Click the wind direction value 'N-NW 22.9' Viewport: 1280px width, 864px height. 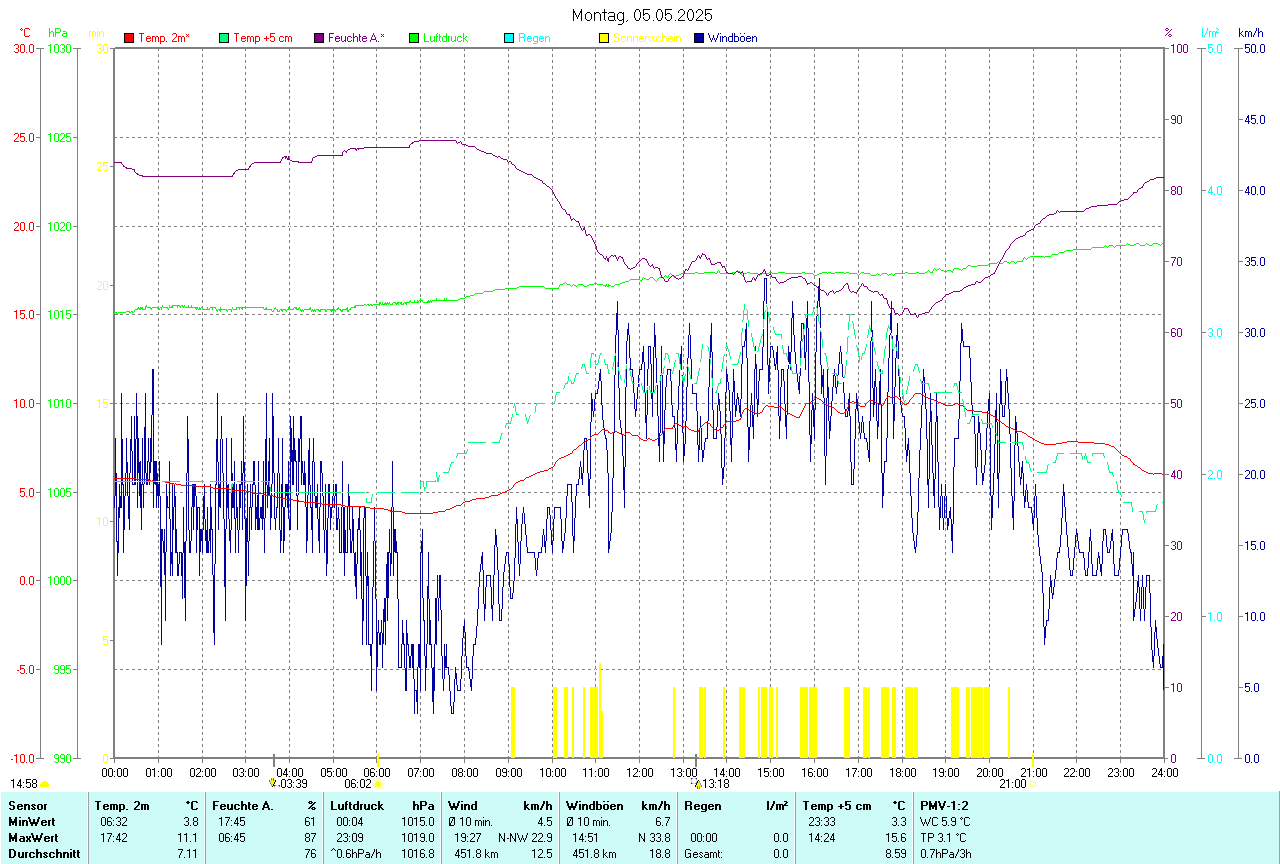point(525,837)
